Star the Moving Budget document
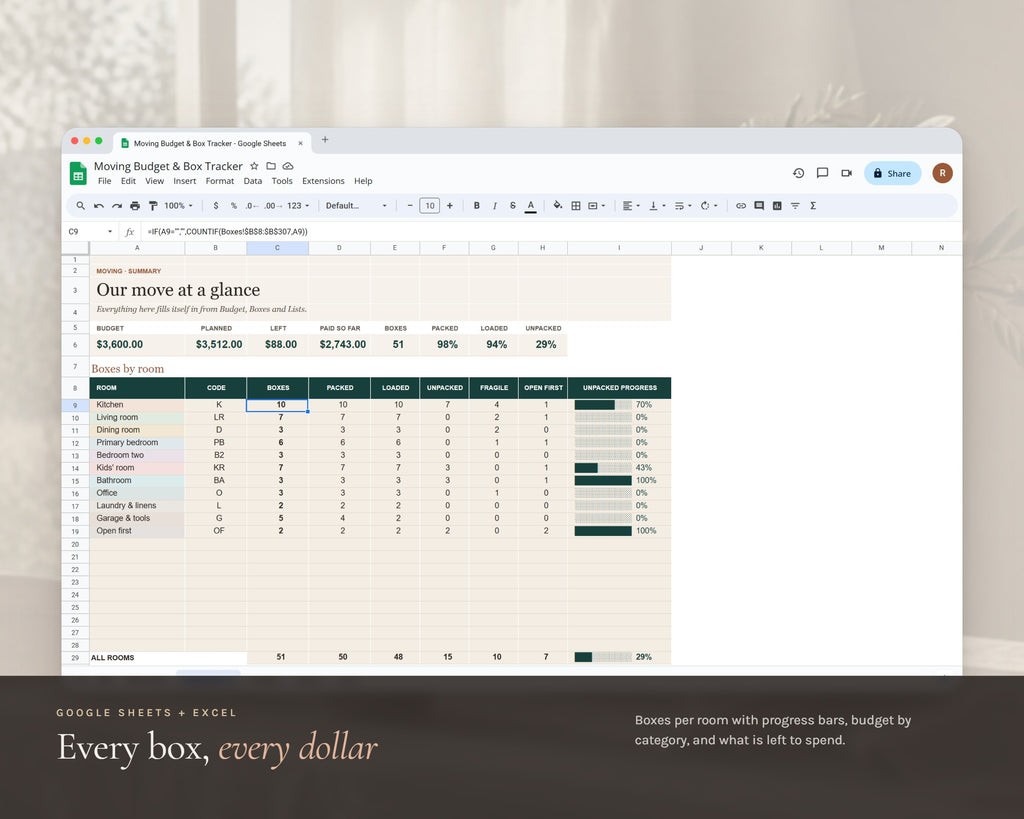This screenshot has height=819, width=1024. coord(254,166)
